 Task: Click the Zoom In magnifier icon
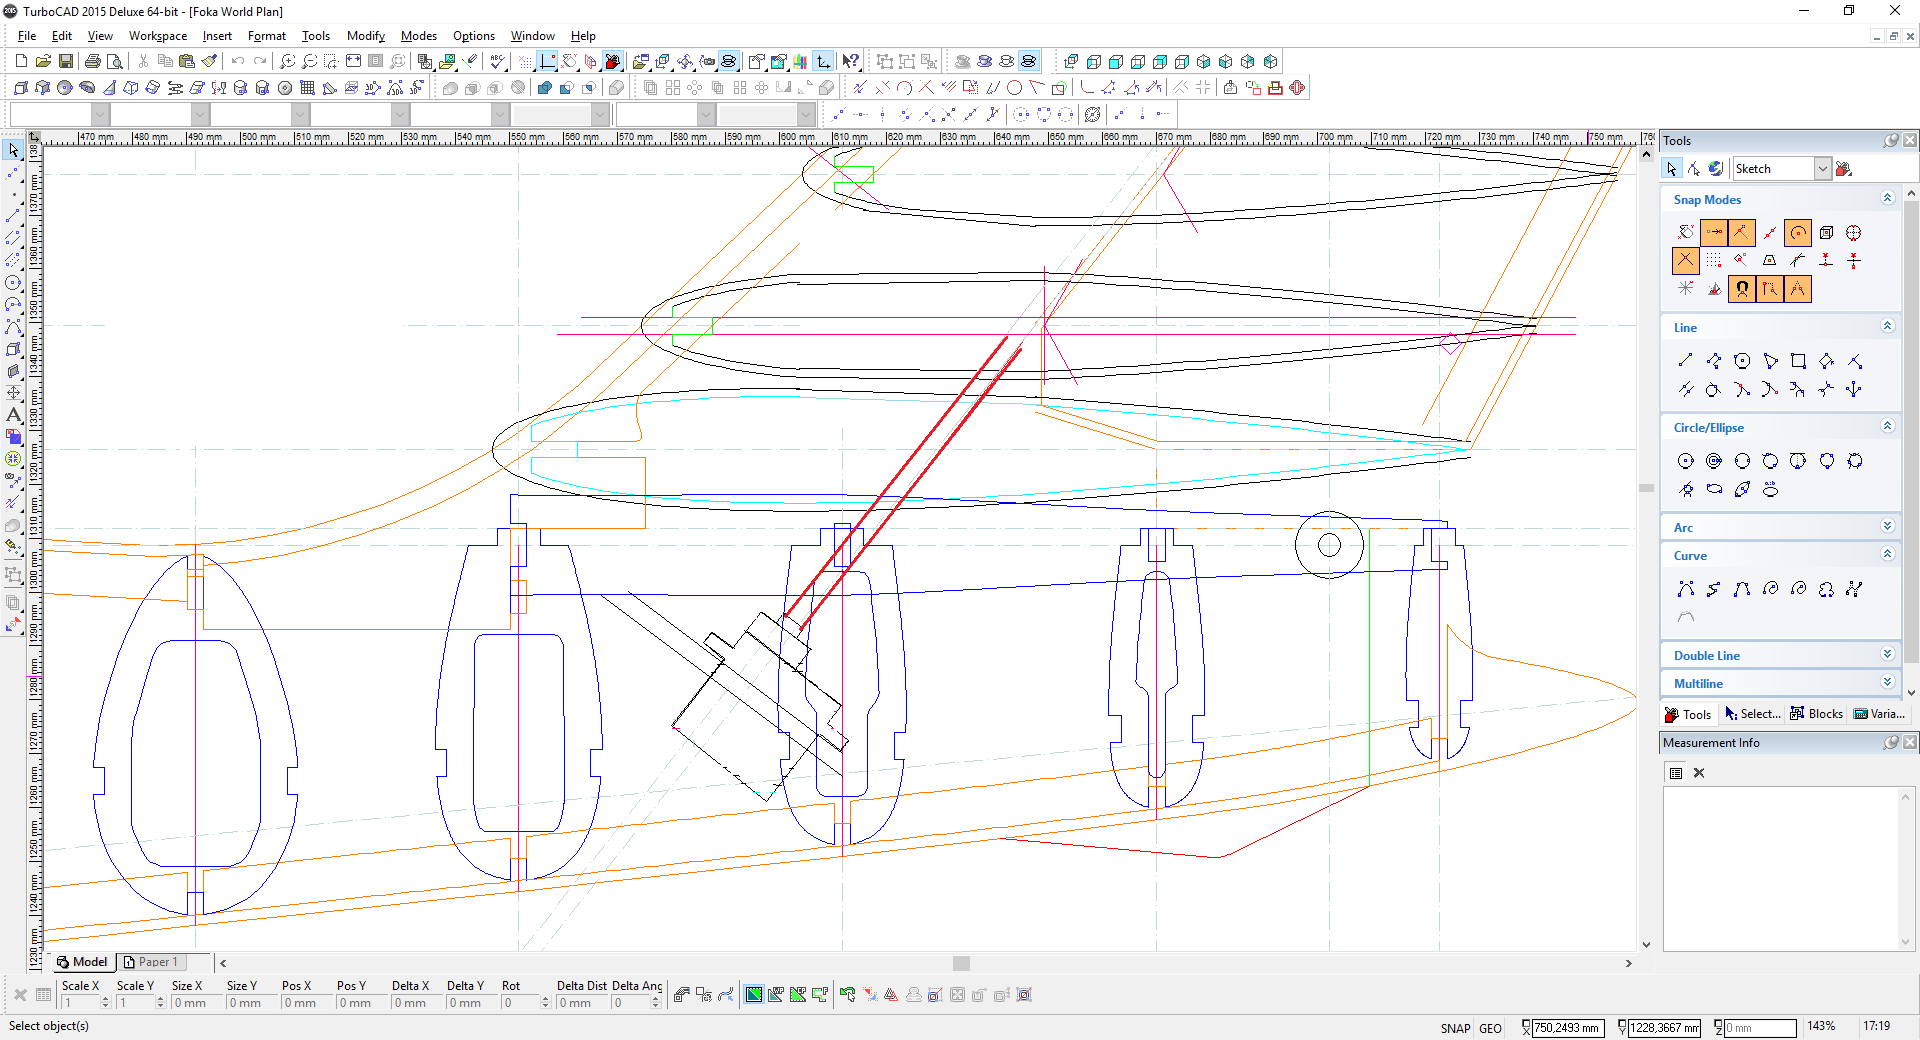(x=288, y=62)
